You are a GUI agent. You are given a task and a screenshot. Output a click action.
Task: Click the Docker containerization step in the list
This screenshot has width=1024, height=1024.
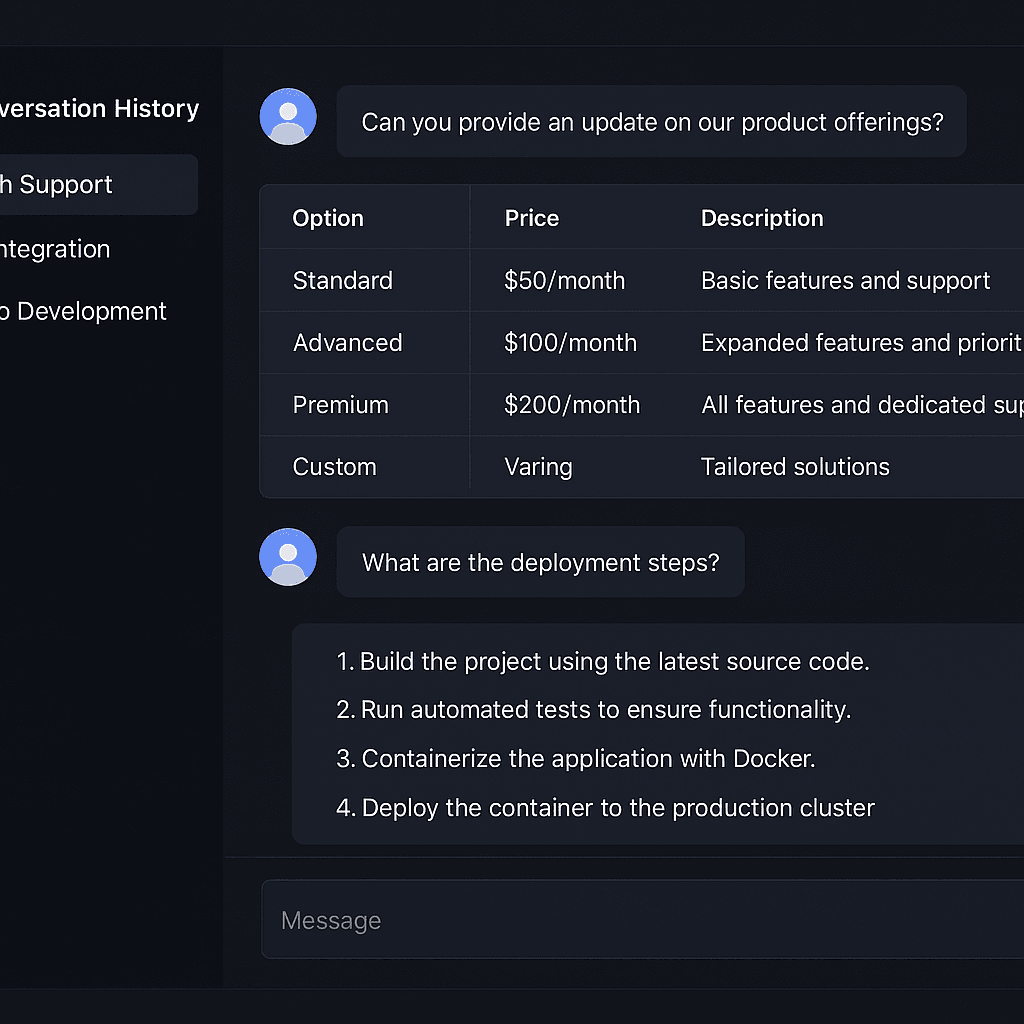click(576, 758)
